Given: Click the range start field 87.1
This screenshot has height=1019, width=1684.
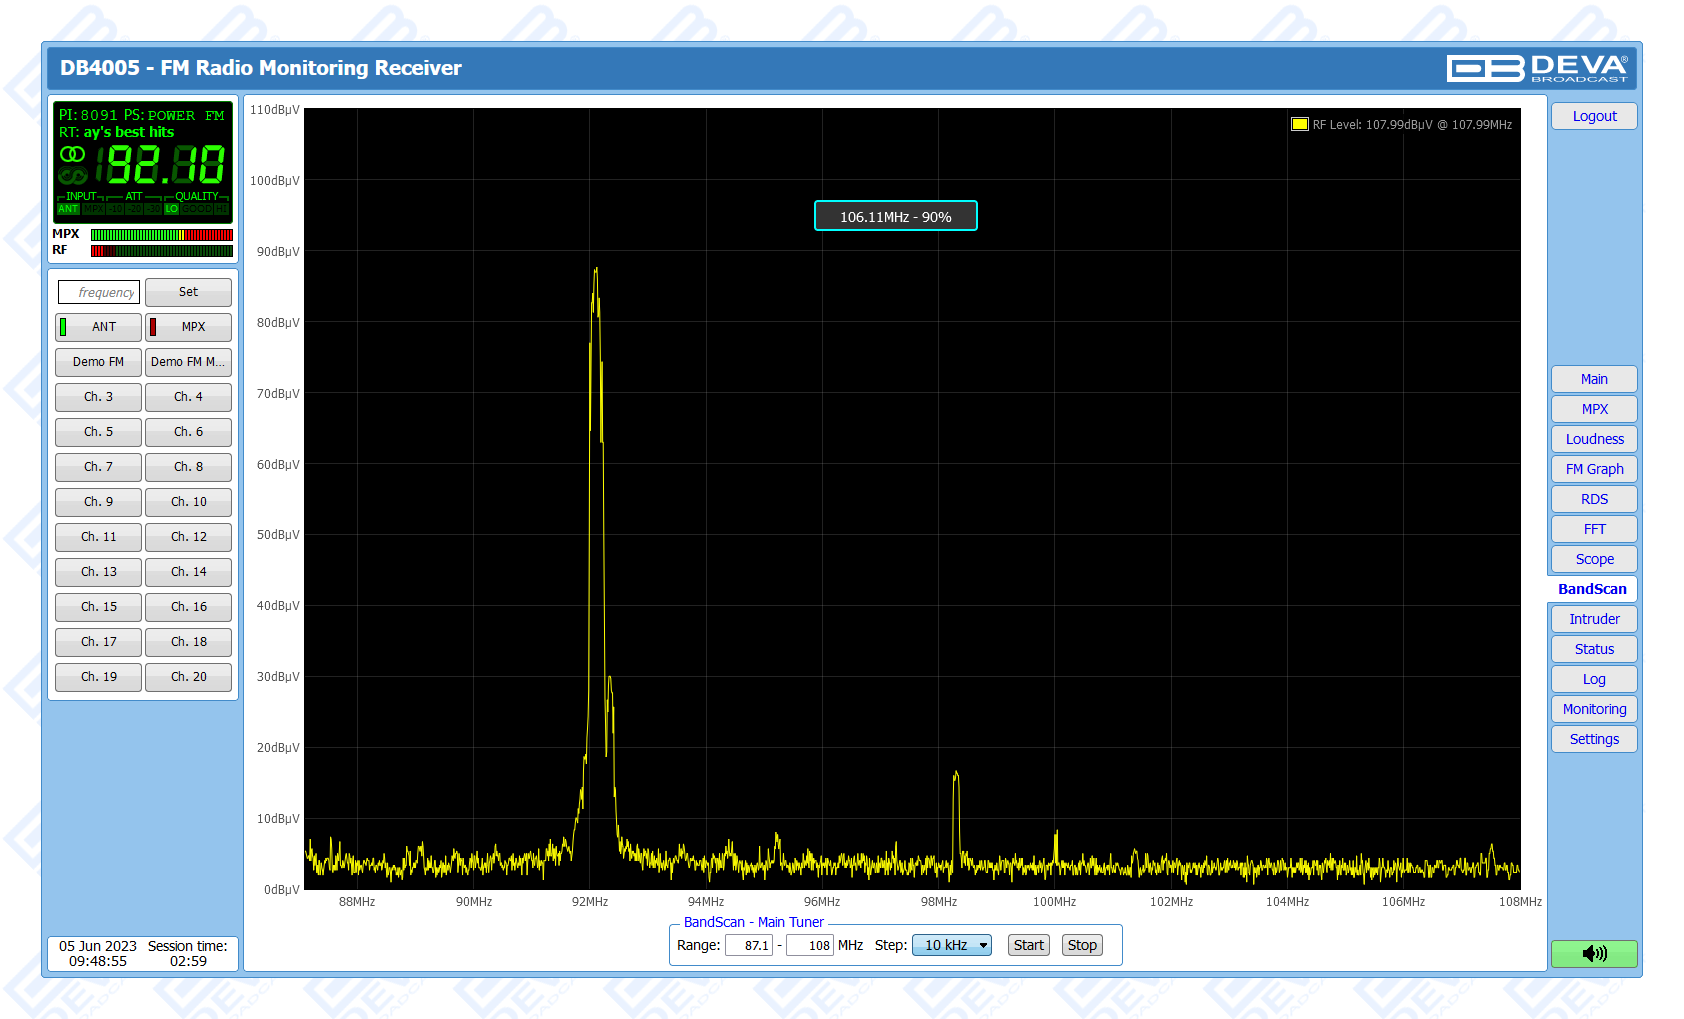Looking at the screenshot, I should (749, 945).
